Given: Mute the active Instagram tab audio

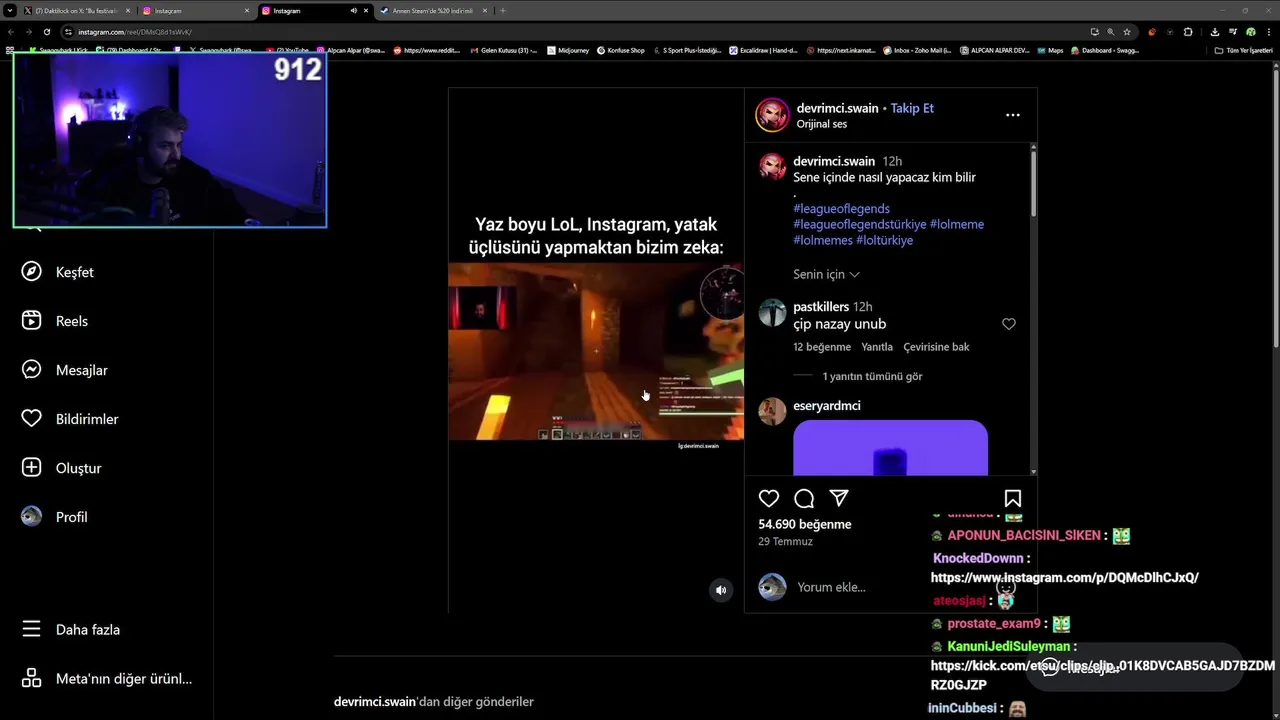Looking at the screenshot, I should pos(354,10).
